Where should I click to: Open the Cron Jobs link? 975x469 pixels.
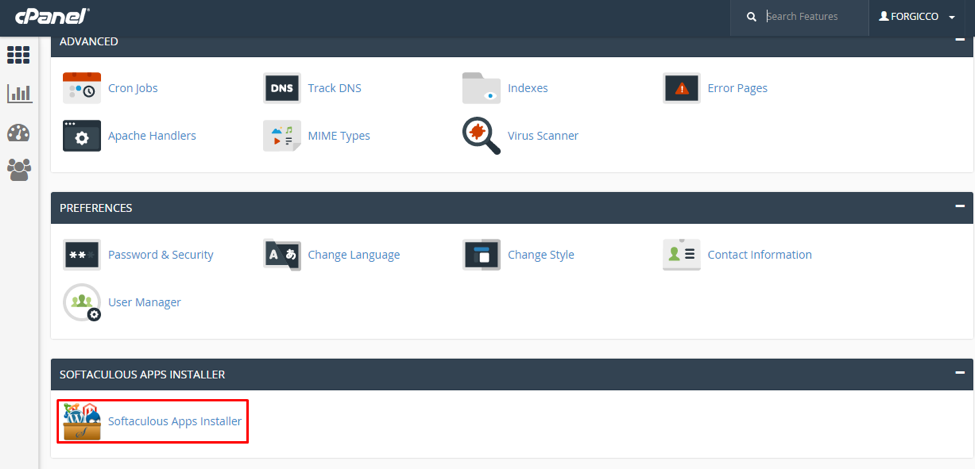[133, 88]
